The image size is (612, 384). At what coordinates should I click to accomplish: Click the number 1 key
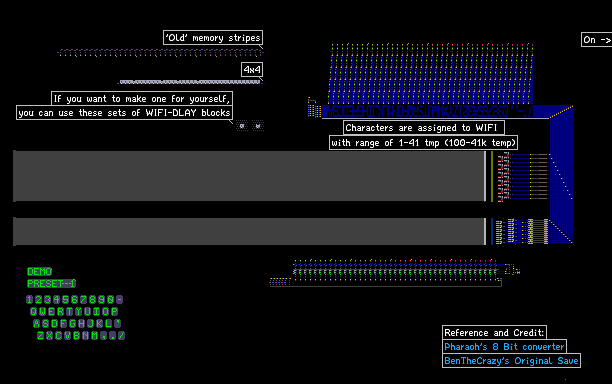pos(29,300)
